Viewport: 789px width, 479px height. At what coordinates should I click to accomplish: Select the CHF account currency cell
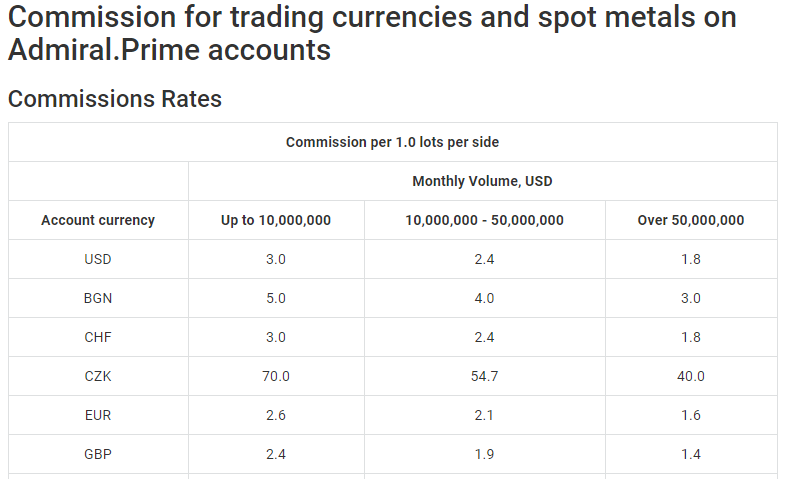pyautogui.click(x=98, y=337)
